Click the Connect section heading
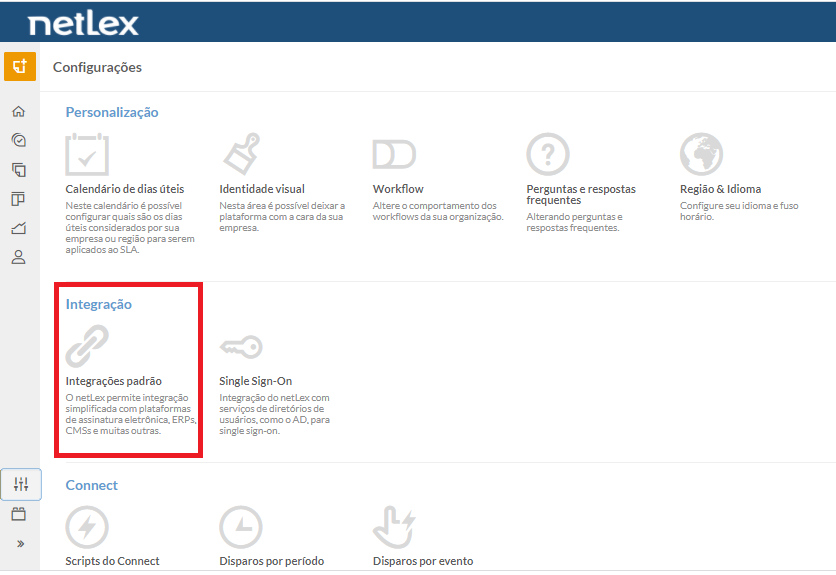The width and height of the screenshot is (836, 575). coord(91,485)
